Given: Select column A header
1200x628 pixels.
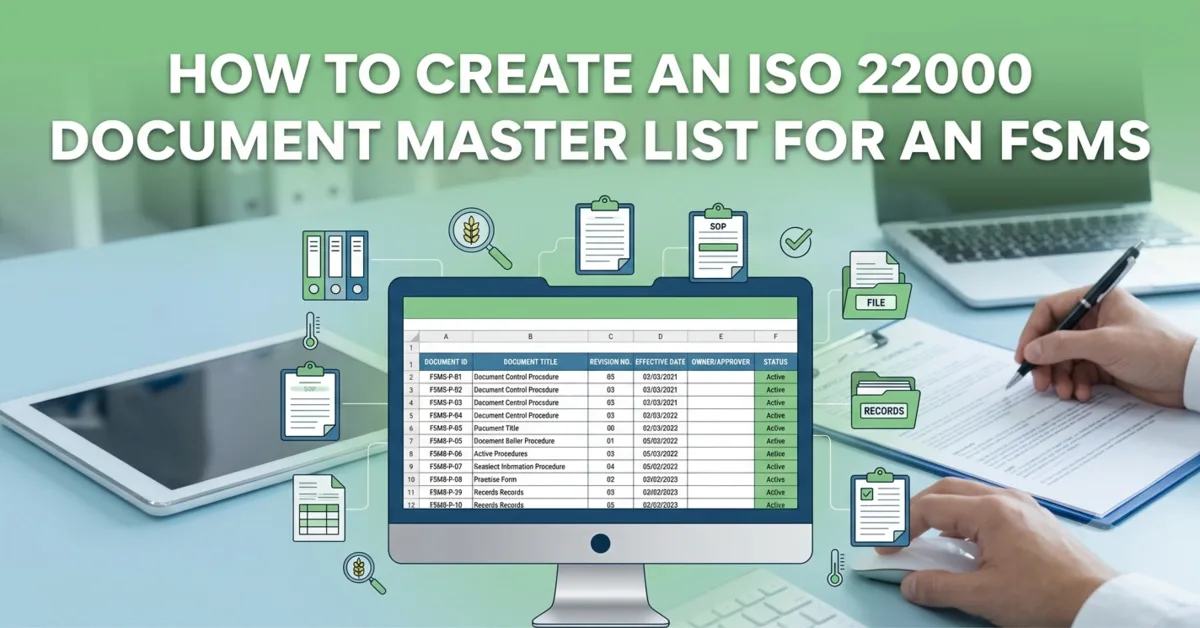Looking at the screenshot, I should tap(446, 337).
